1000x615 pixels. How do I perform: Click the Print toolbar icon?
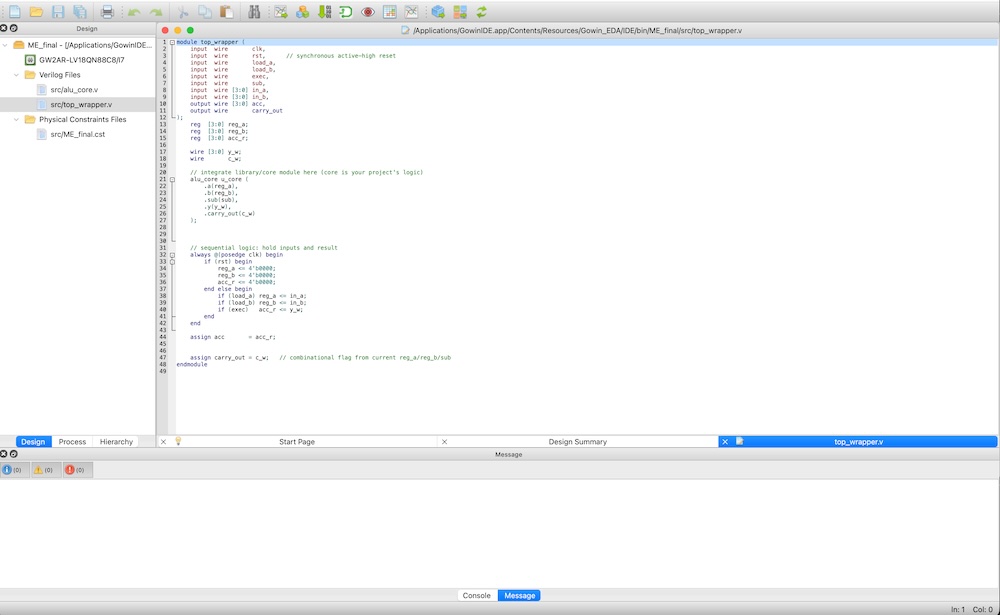click(x=107, y=12)
